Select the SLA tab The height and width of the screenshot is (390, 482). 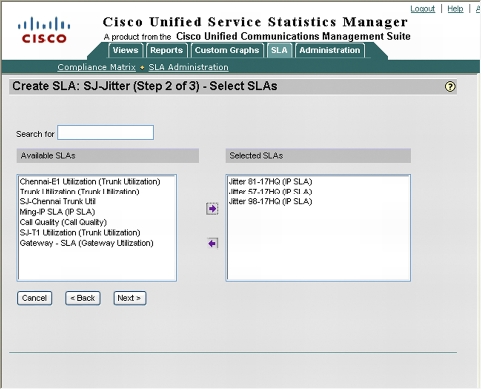(279, 50)
